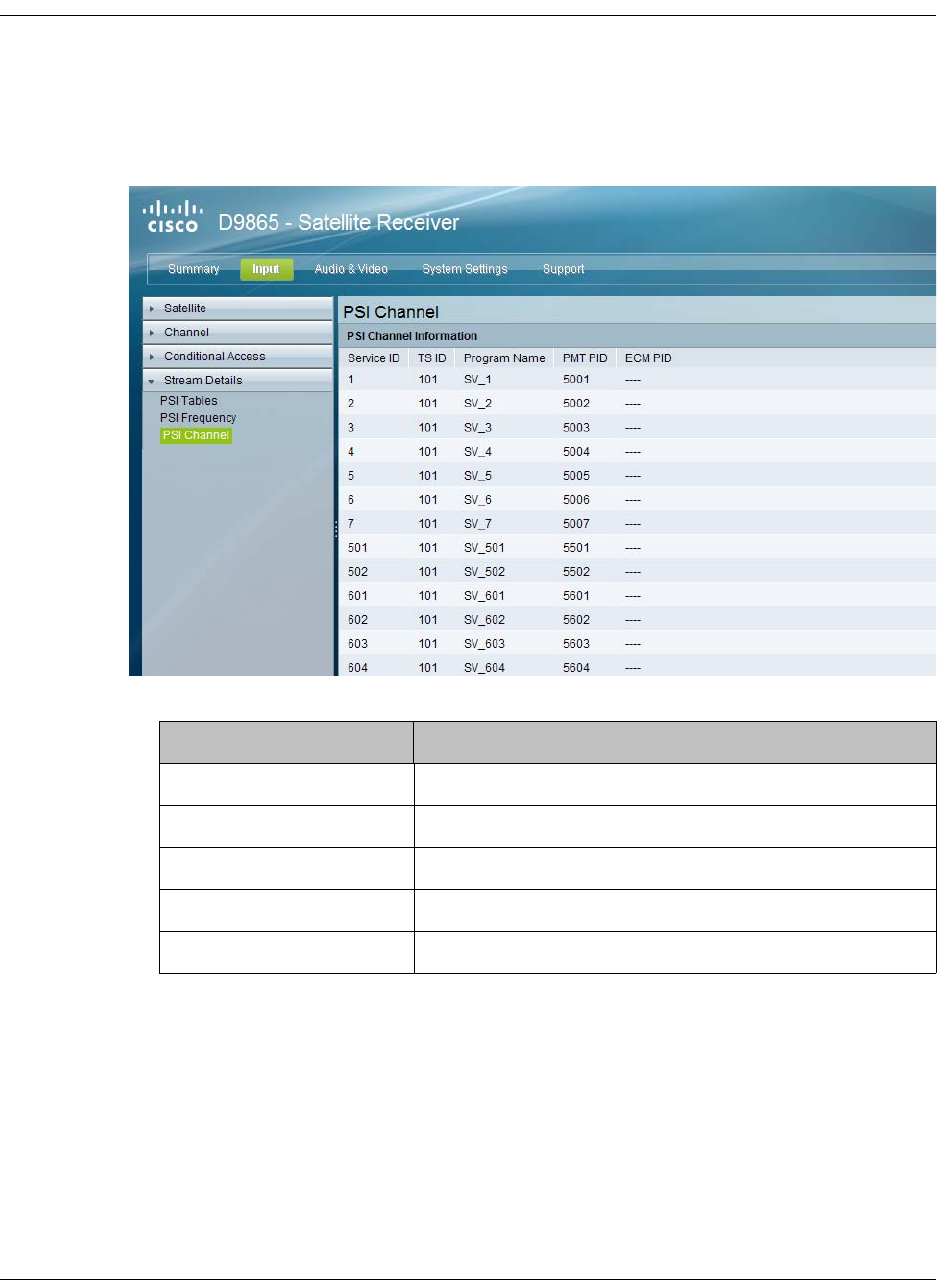Click PMT PID value 5501
This screenshot has width=937, height=1285.
pos(576,547)
